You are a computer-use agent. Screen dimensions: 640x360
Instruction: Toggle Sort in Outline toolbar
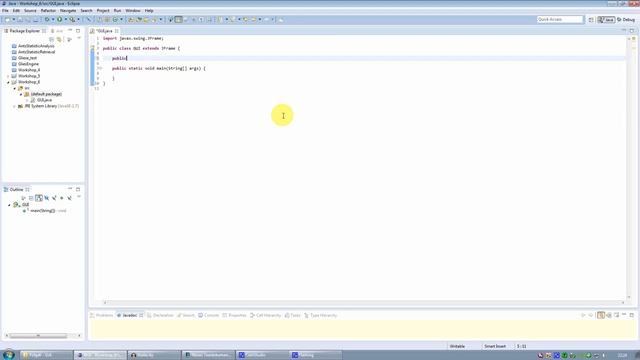(39, 198)
